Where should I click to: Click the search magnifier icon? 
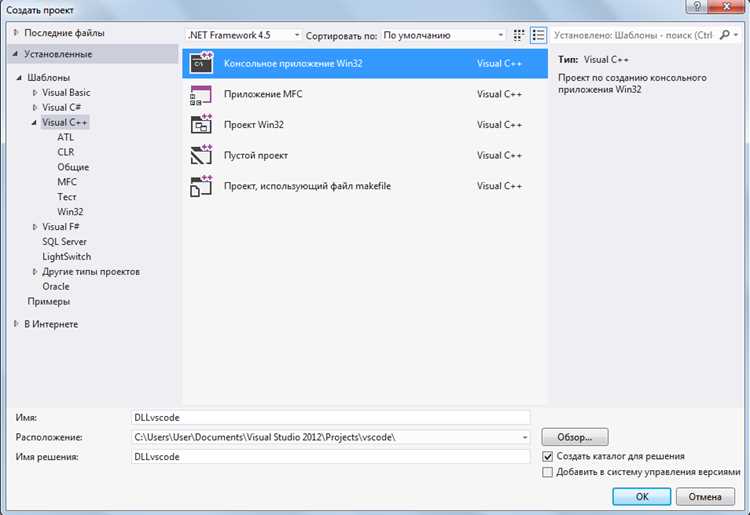(725, 35)
